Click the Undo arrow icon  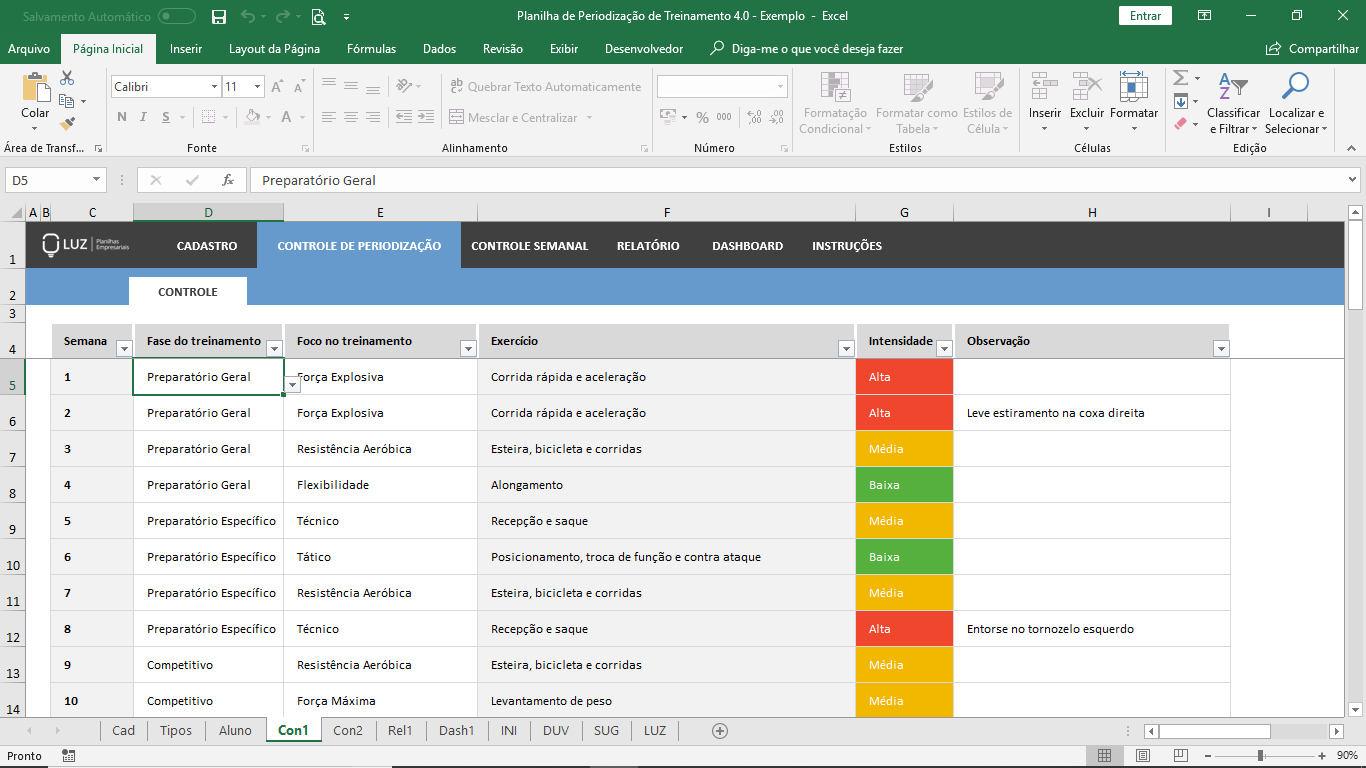coord(248,16)
